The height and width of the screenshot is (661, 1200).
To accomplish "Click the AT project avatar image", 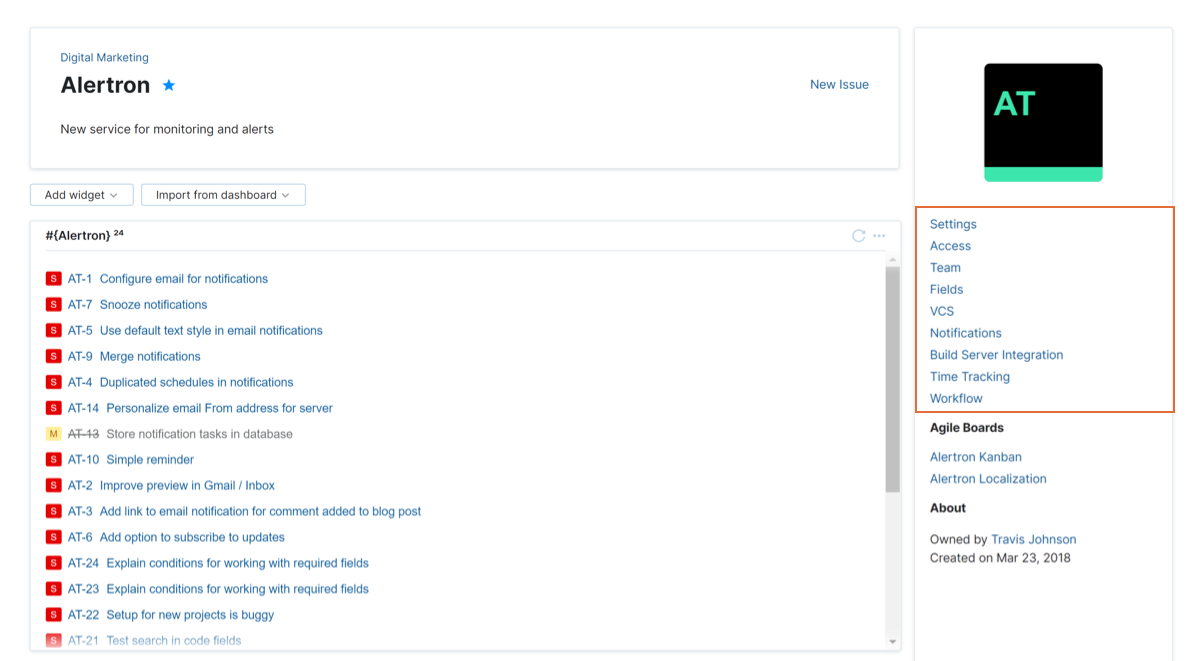I will pos(1043,122).
